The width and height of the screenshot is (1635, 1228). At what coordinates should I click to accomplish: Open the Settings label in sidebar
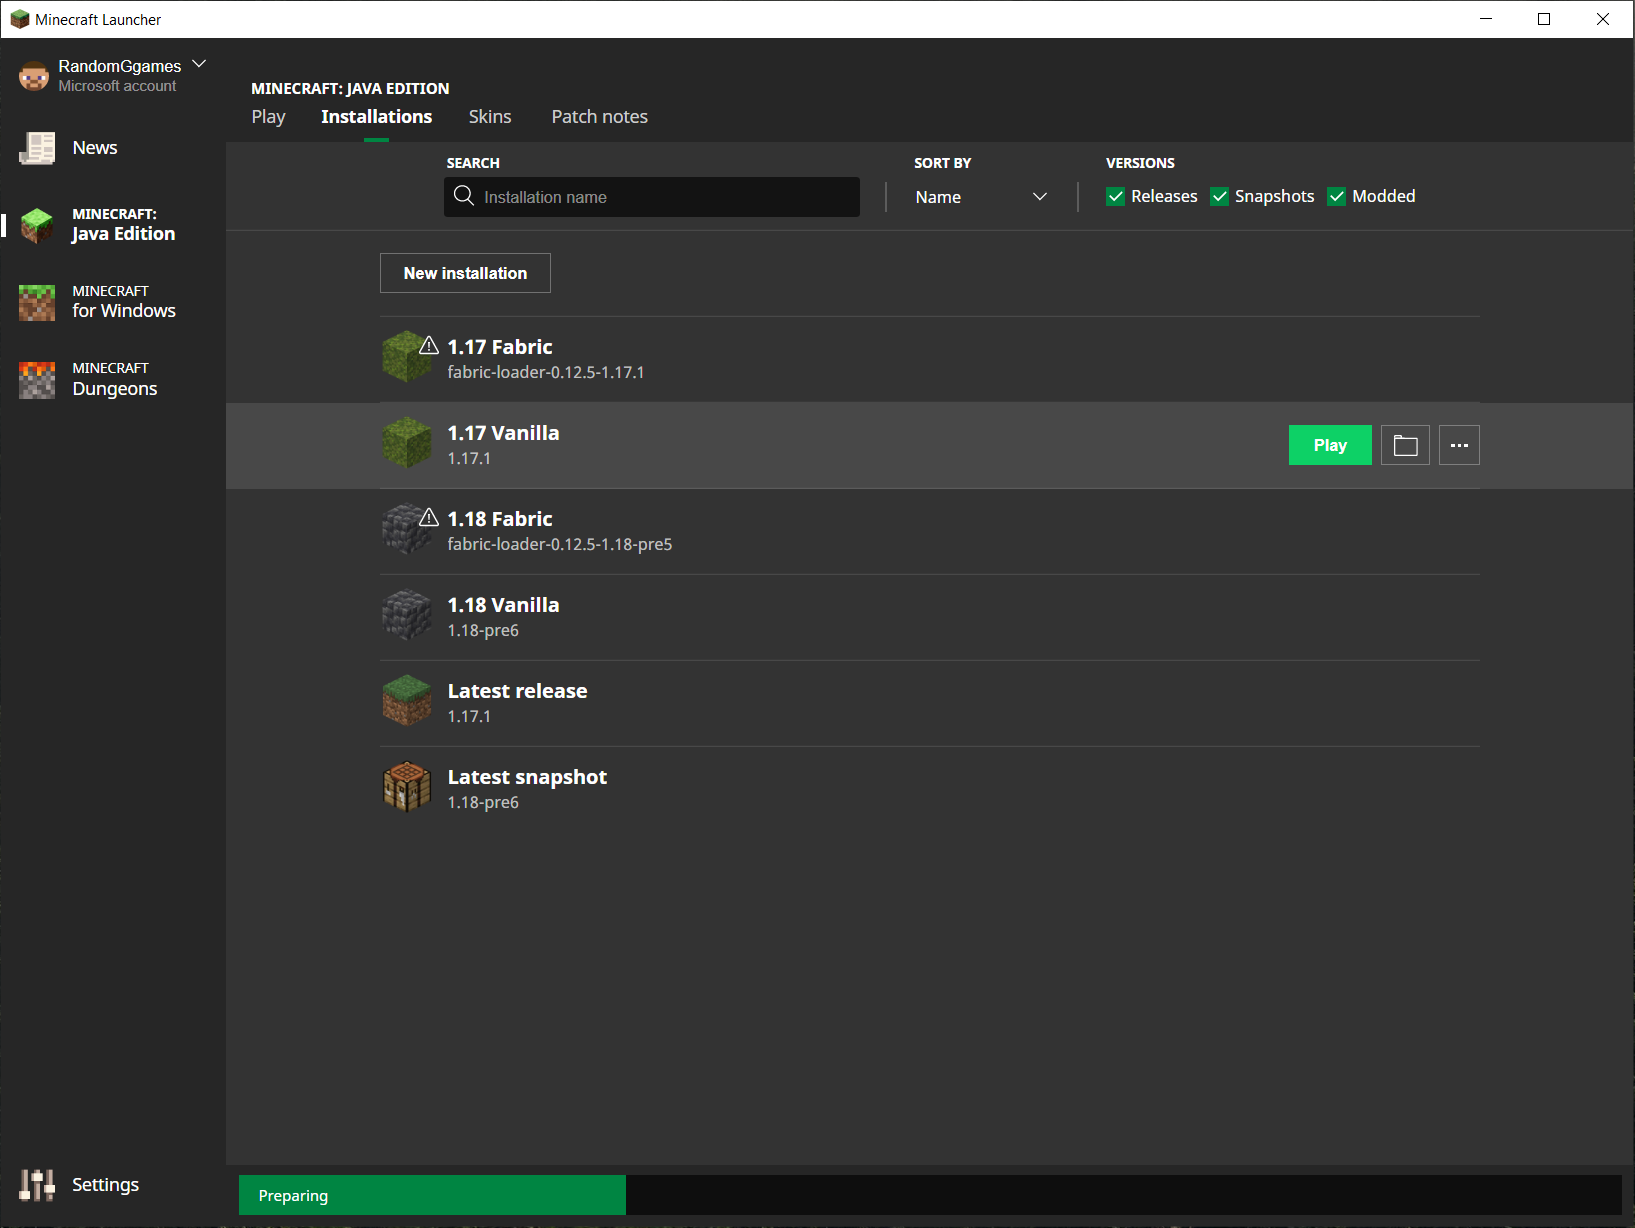(x=105, y=1185)
